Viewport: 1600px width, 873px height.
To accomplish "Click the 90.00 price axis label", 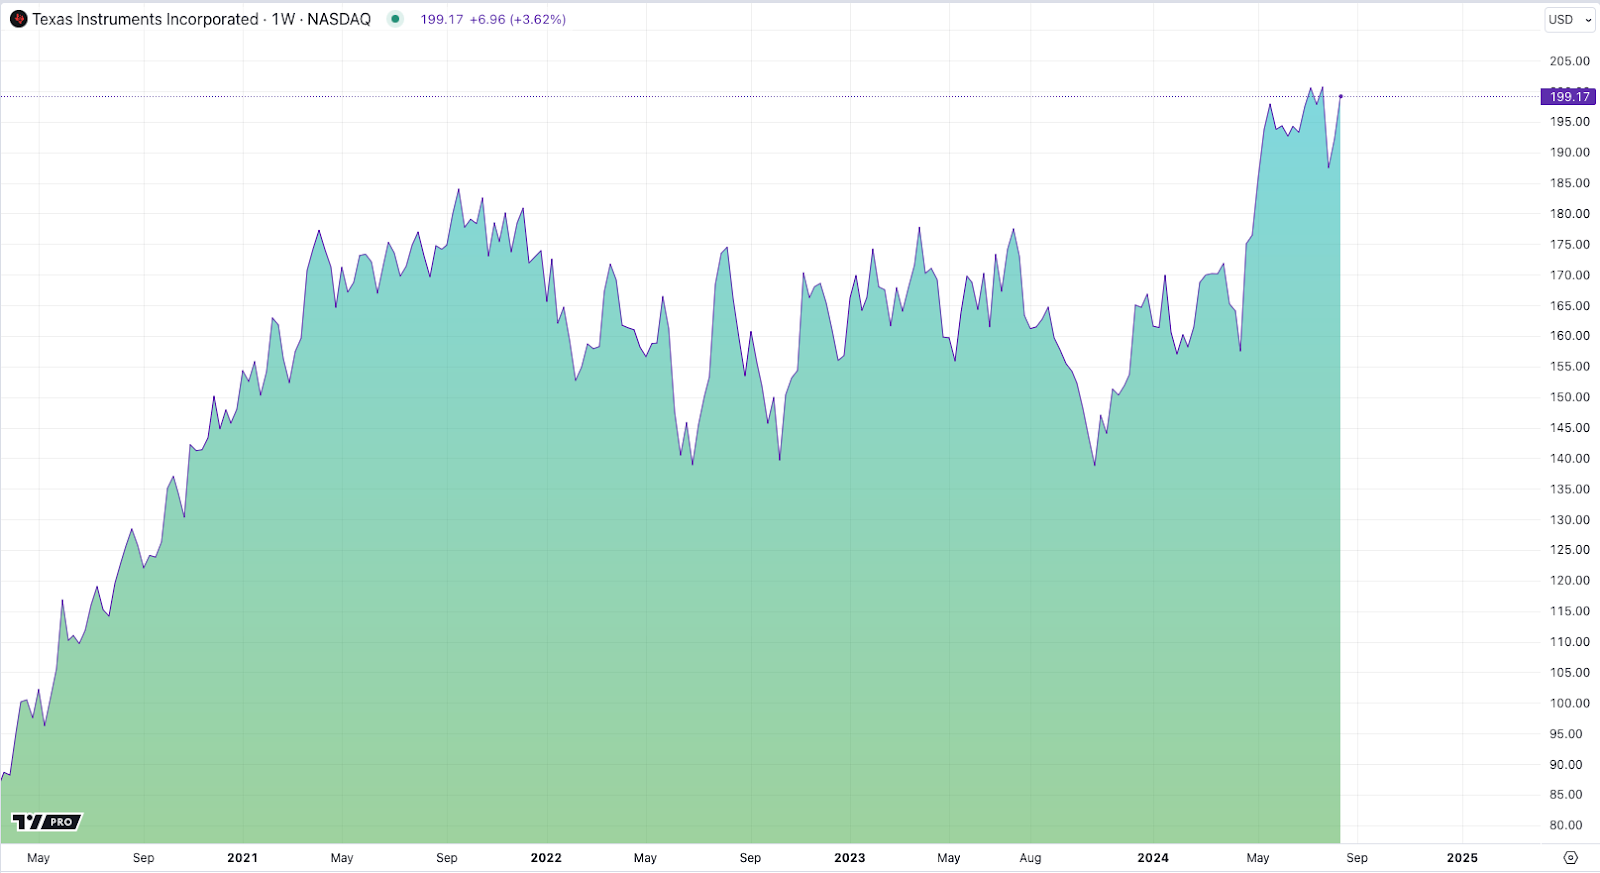I will tap(1566, 765).
